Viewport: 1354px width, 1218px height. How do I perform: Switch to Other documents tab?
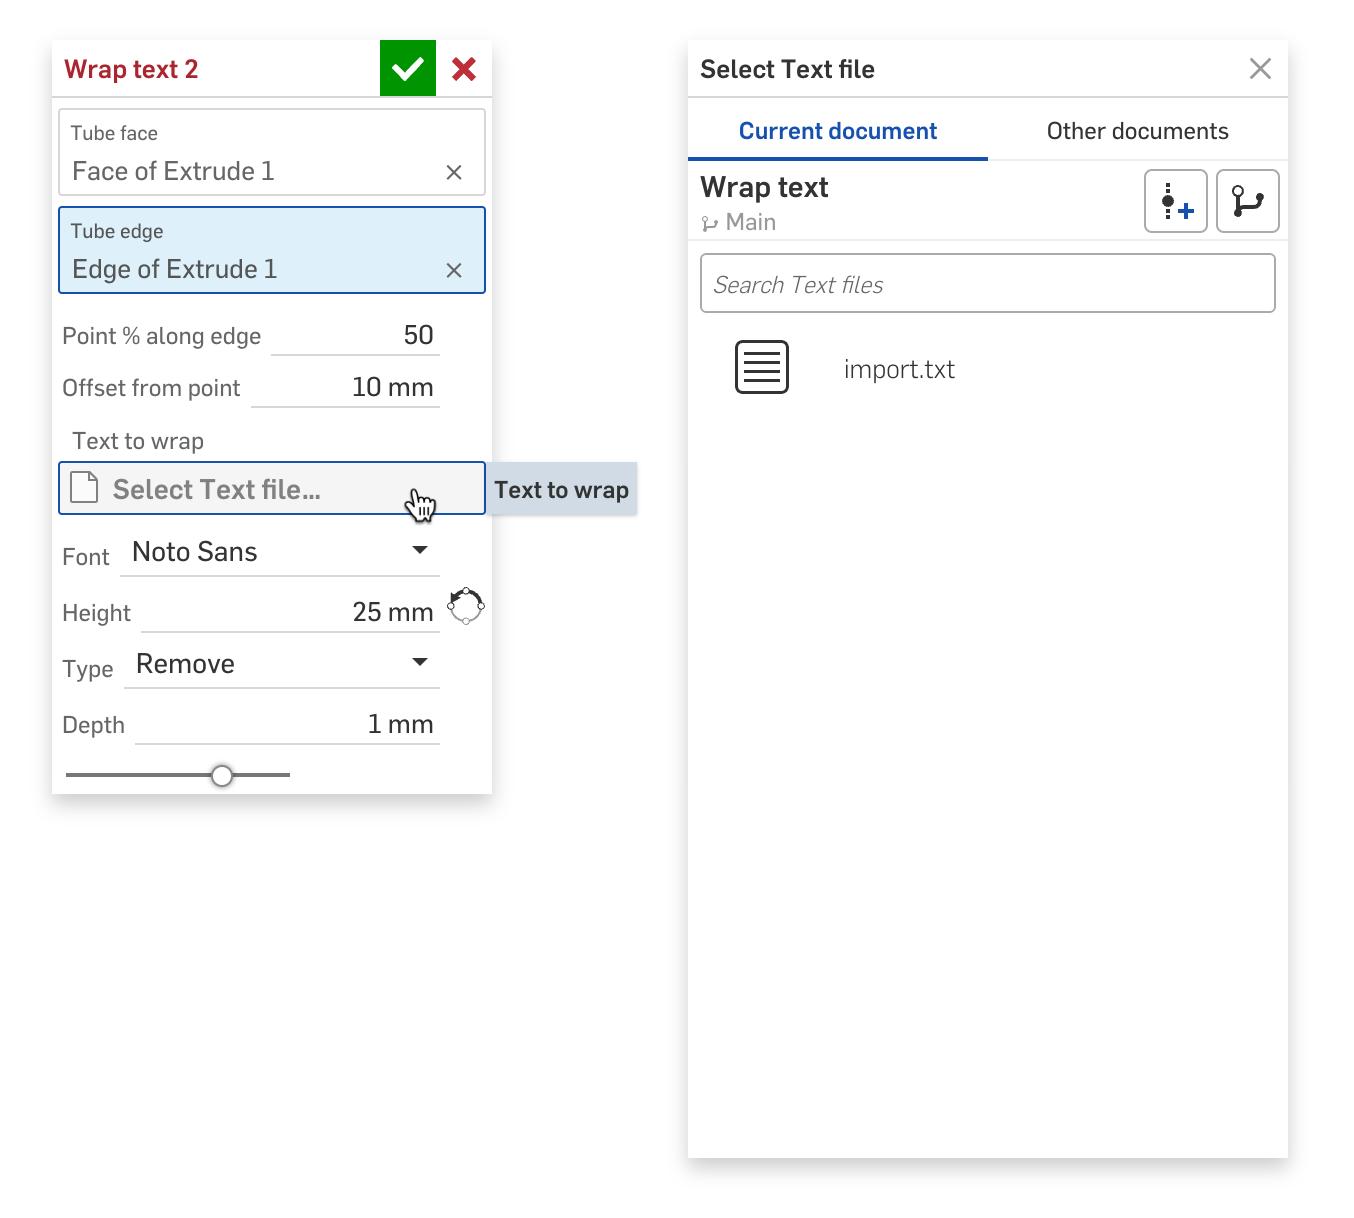click(x=1137, y=131)
